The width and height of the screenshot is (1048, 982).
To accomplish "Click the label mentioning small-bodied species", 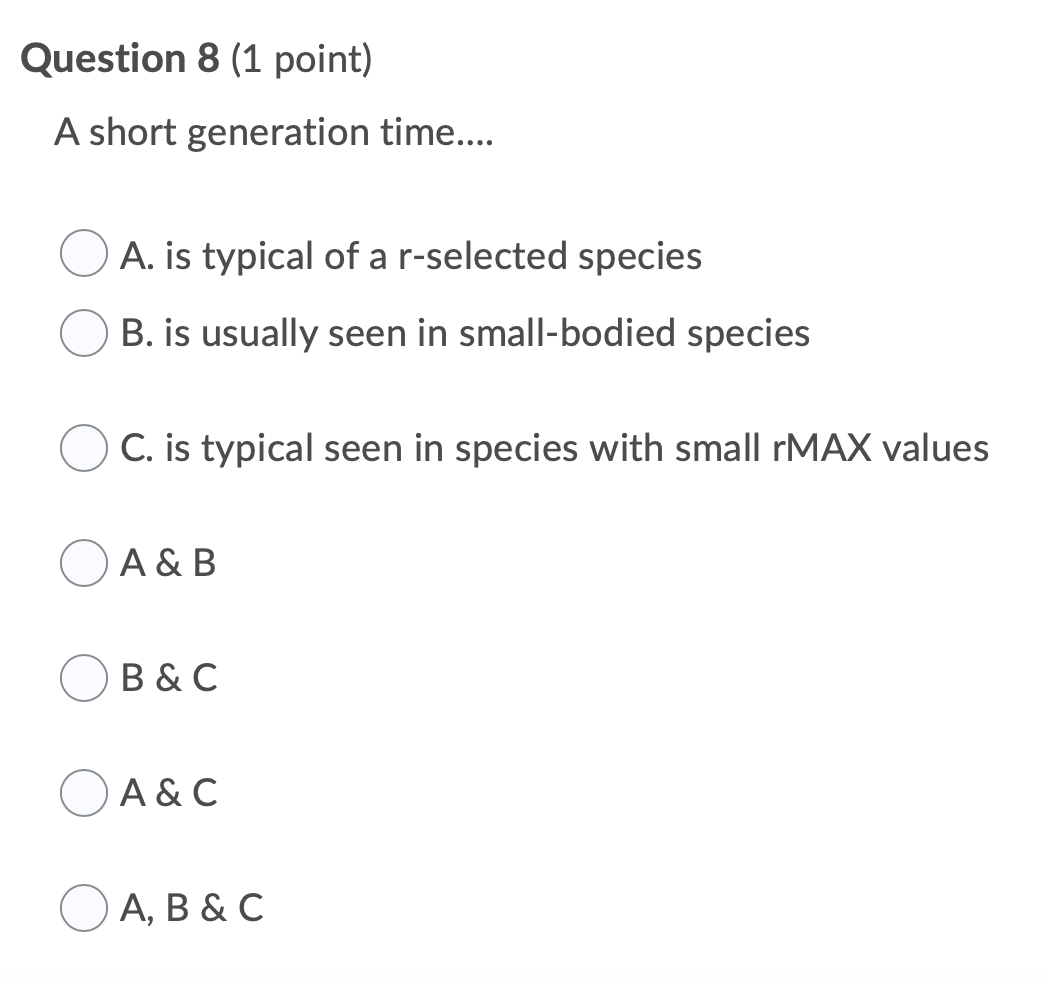I will [x=460, y=333].
